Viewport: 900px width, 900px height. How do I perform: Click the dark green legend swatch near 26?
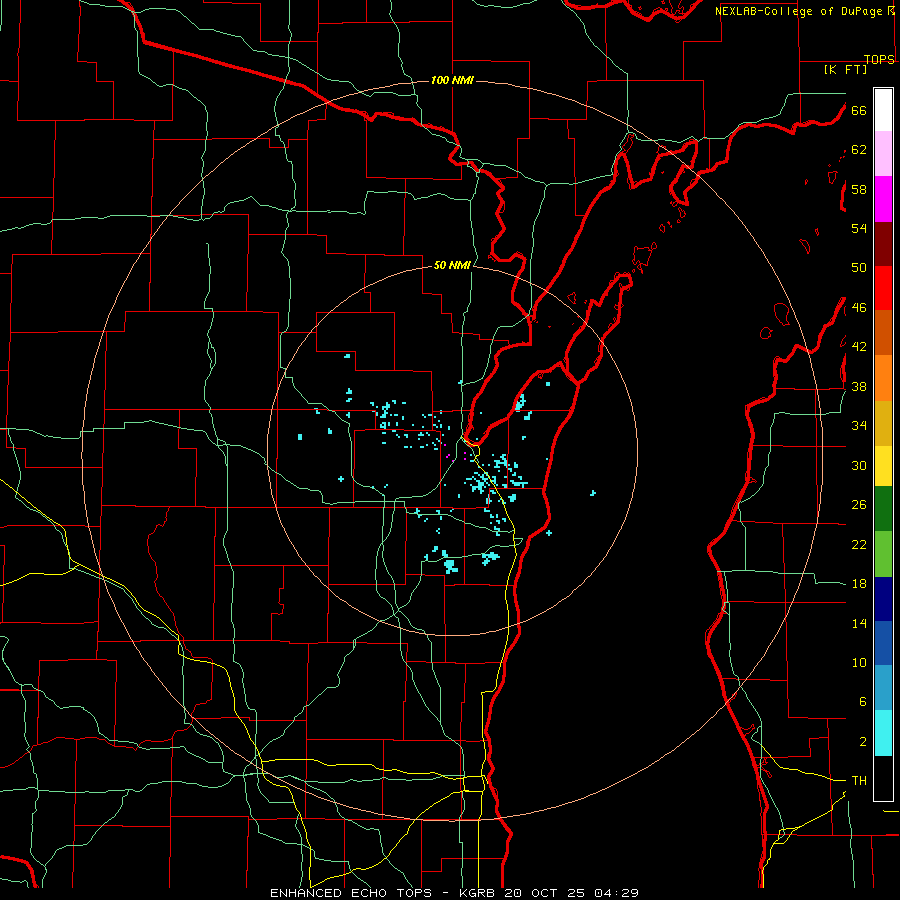click(883, 509)
